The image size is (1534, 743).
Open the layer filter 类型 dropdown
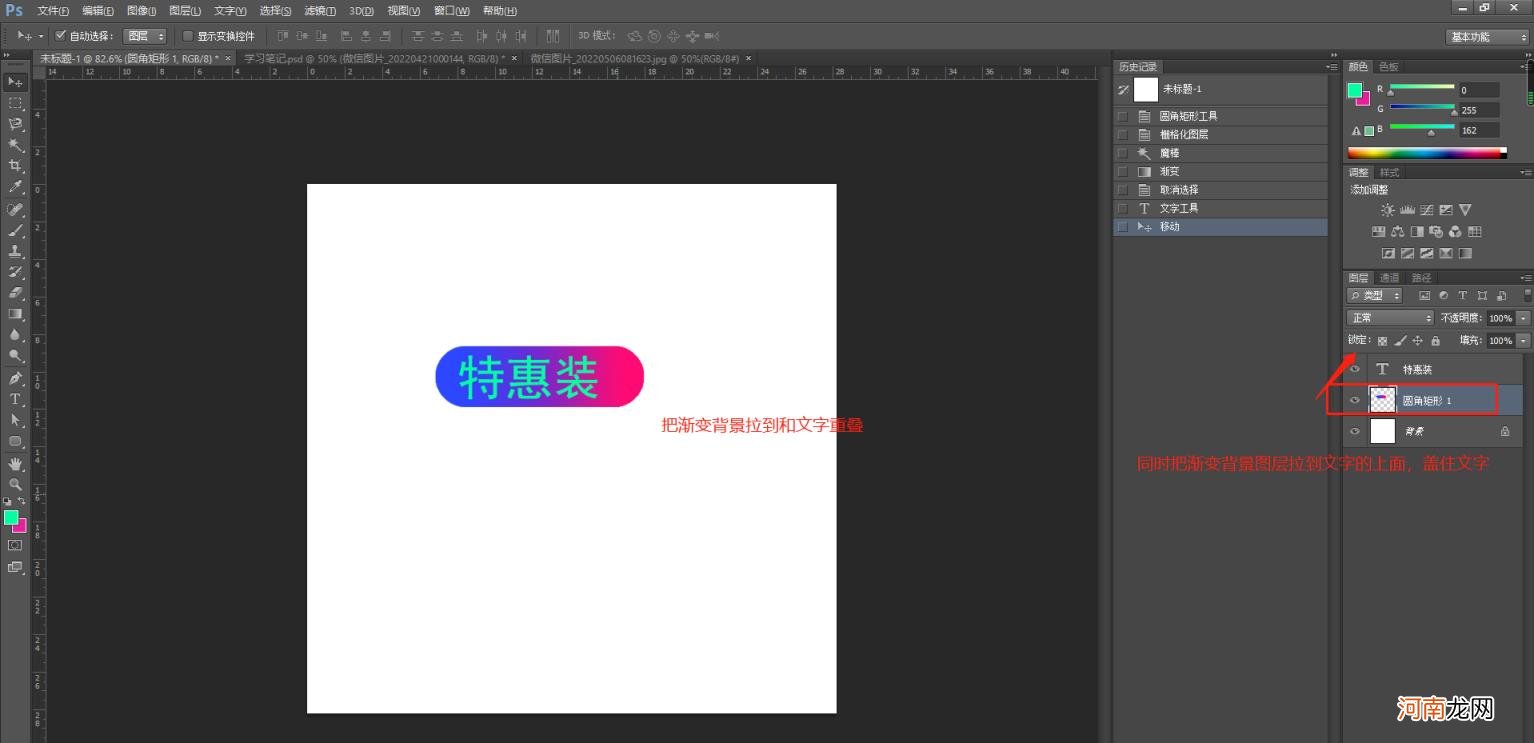1374,296
